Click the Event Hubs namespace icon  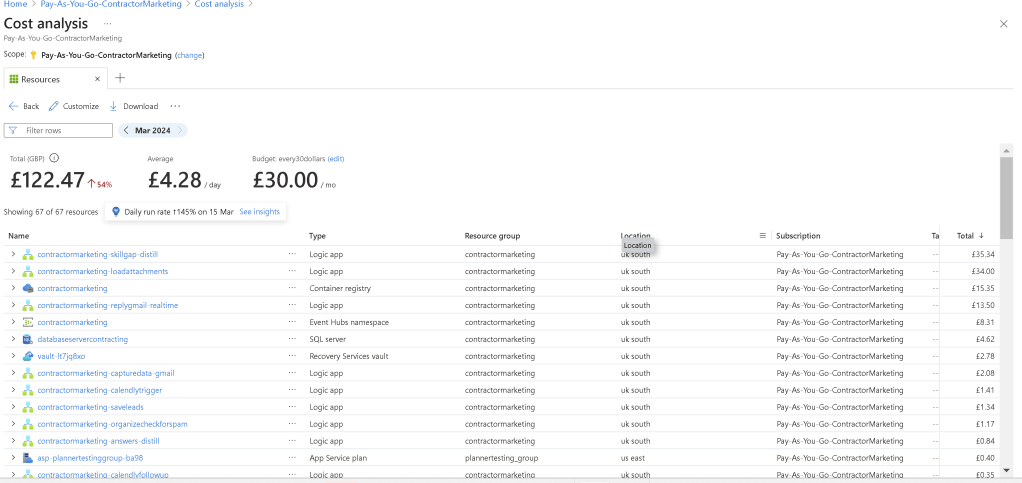click(28, 322)
